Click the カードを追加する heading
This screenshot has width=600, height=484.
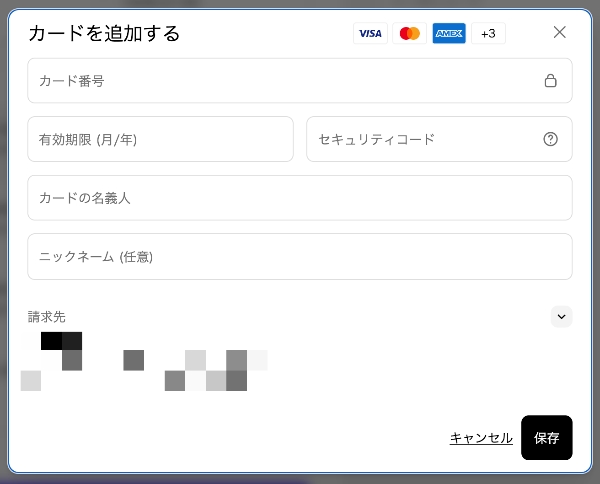(104, 33)
